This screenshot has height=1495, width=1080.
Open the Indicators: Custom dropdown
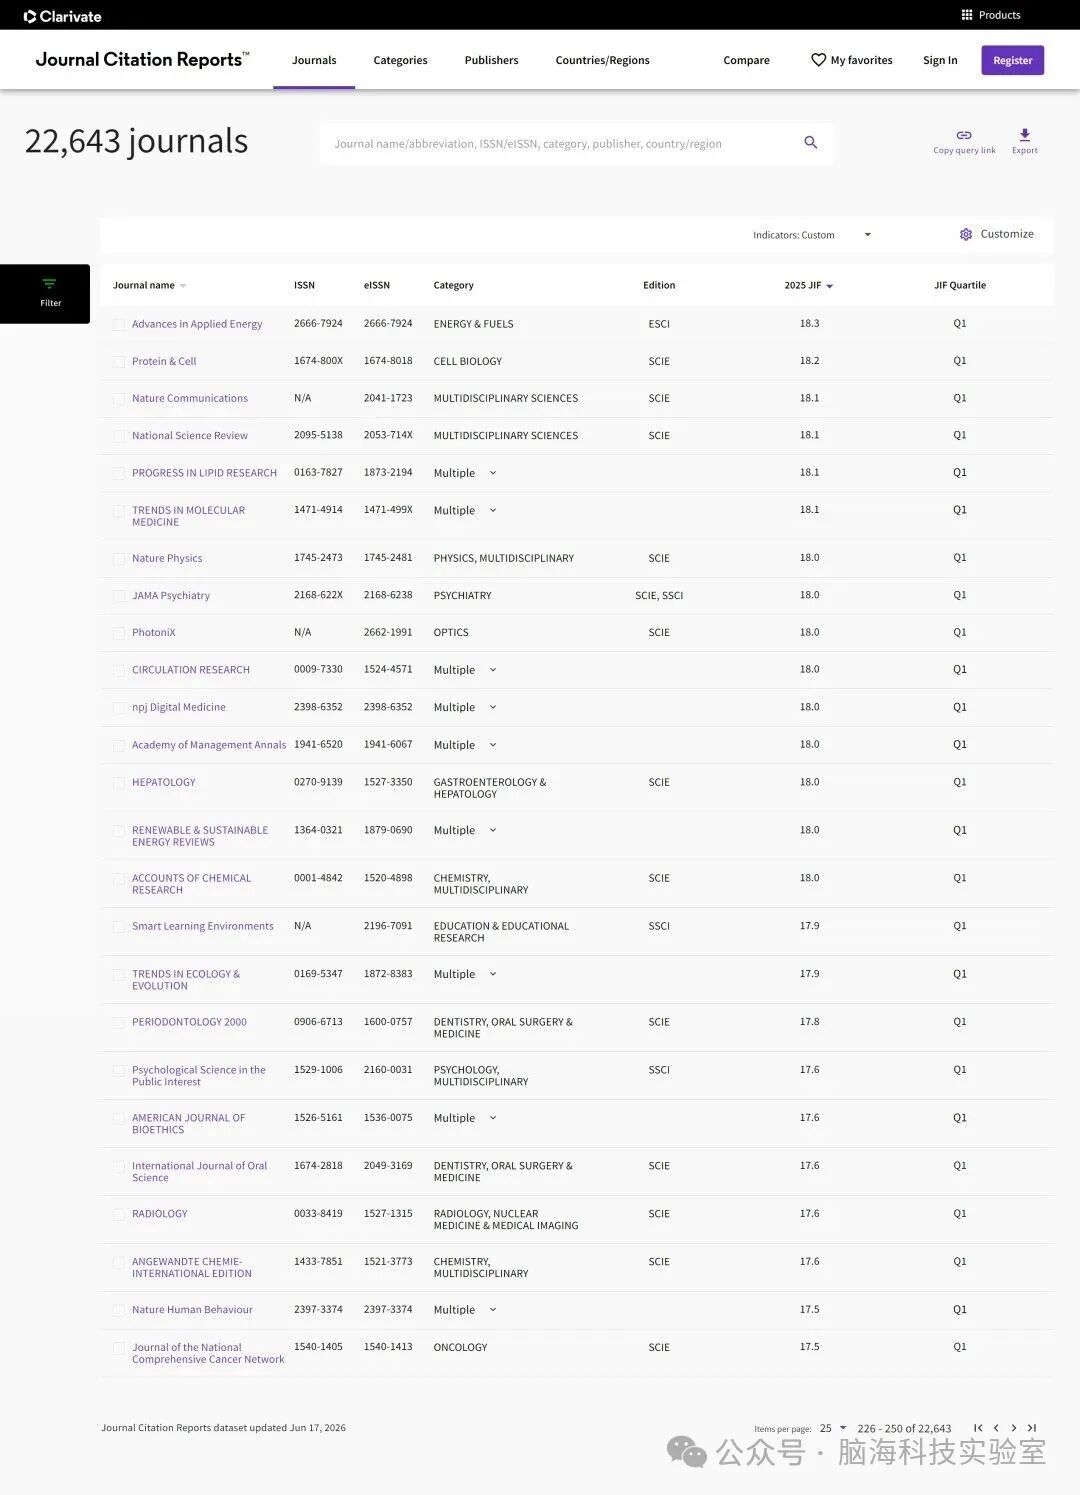click(x=812, y=235)
